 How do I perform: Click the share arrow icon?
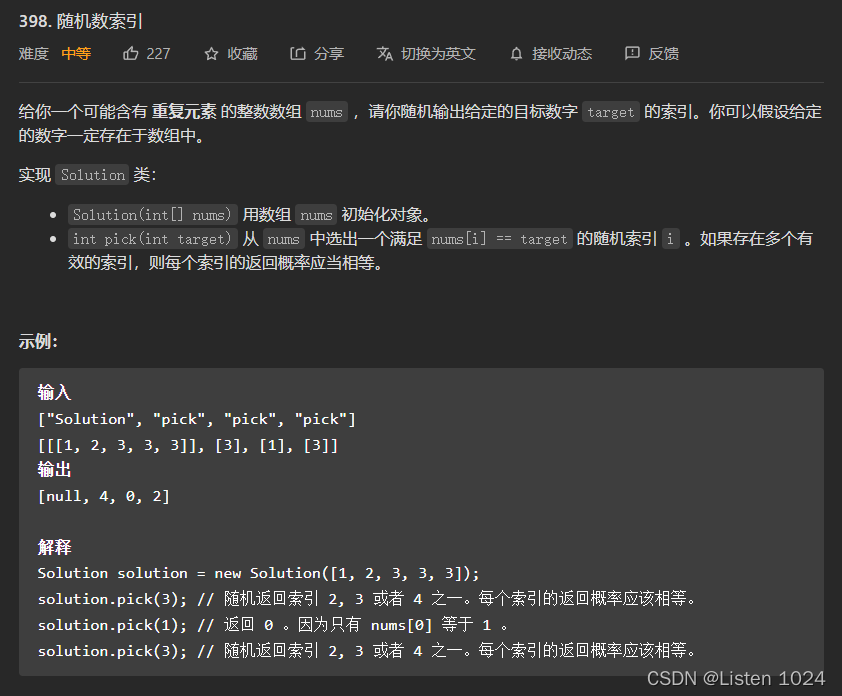(x=298, y=53)
